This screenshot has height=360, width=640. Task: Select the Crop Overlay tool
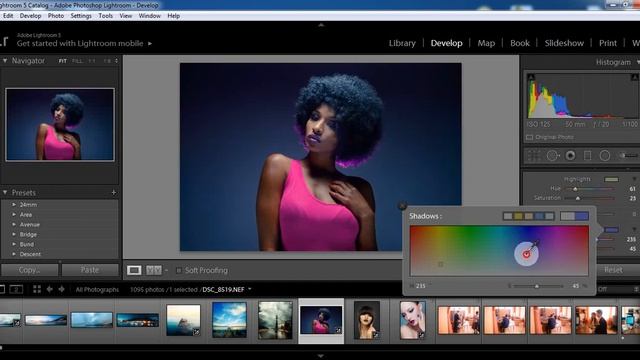pos(534,156)
